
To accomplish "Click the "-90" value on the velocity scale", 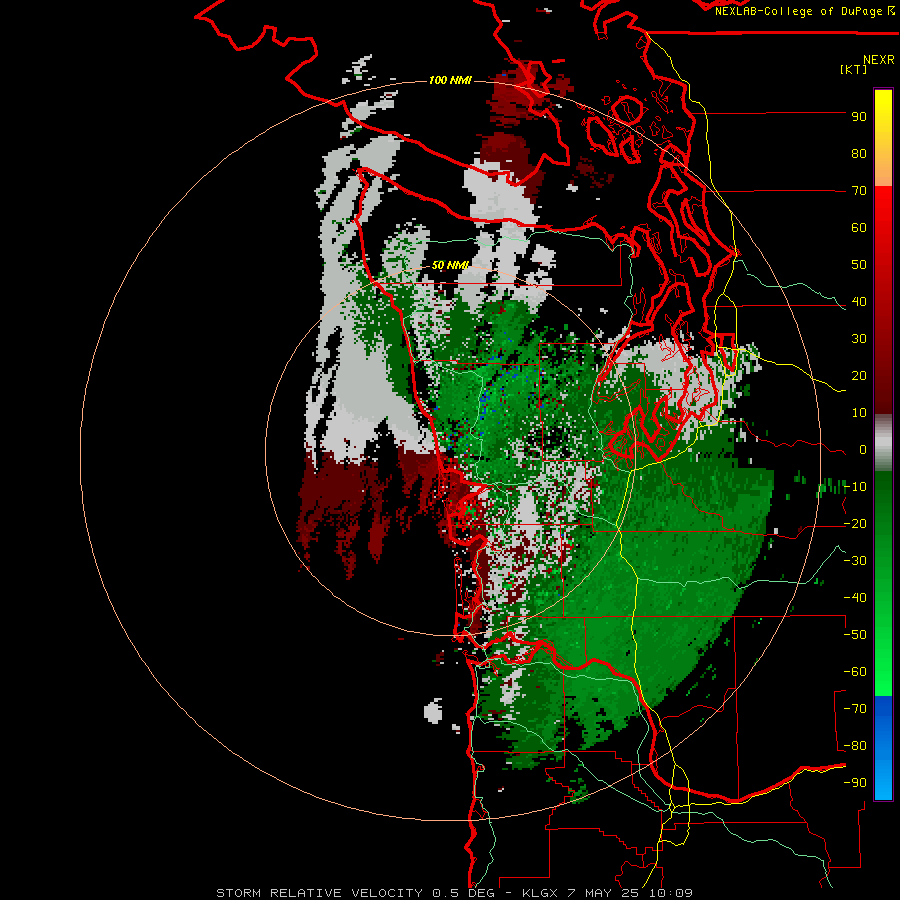I will point(855,783).
